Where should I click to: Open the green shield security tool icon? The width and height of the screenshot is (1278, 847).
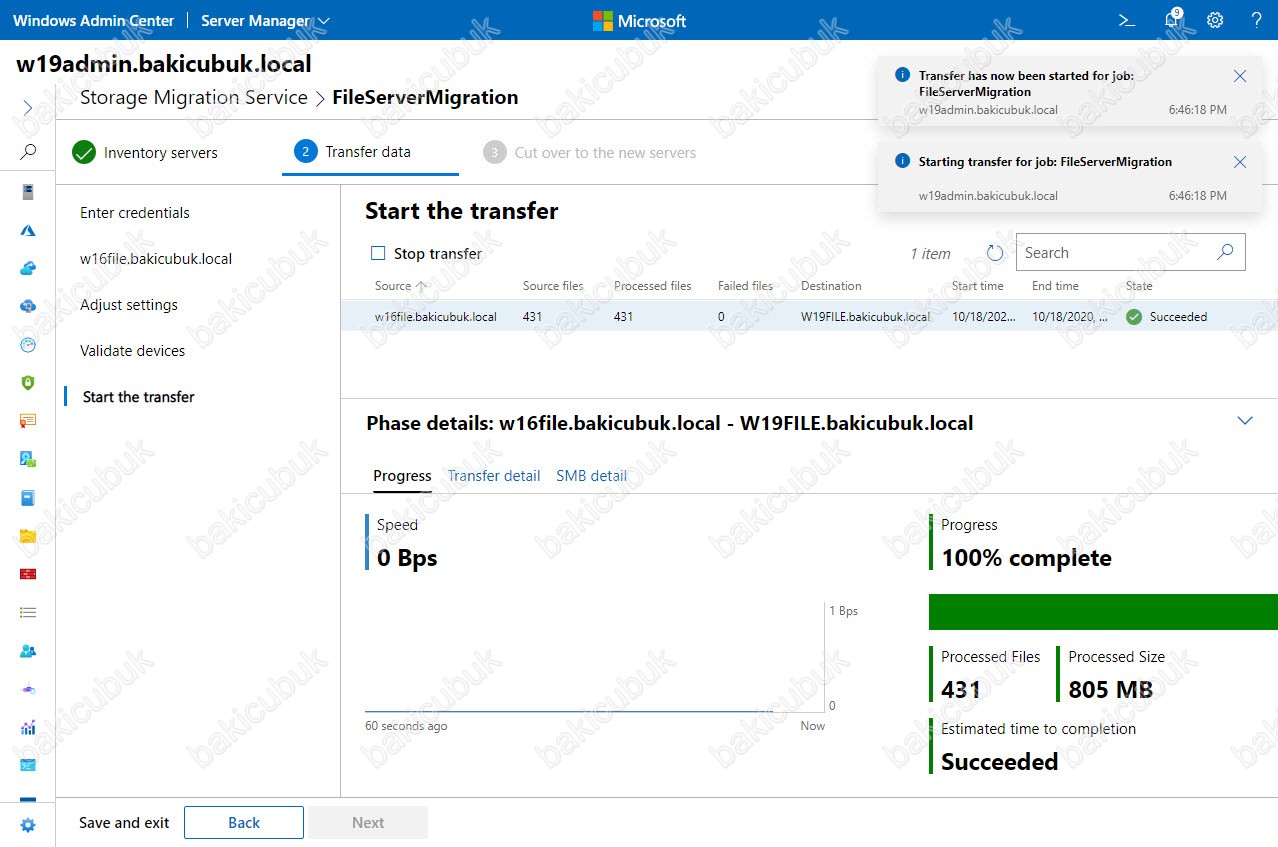28,382
